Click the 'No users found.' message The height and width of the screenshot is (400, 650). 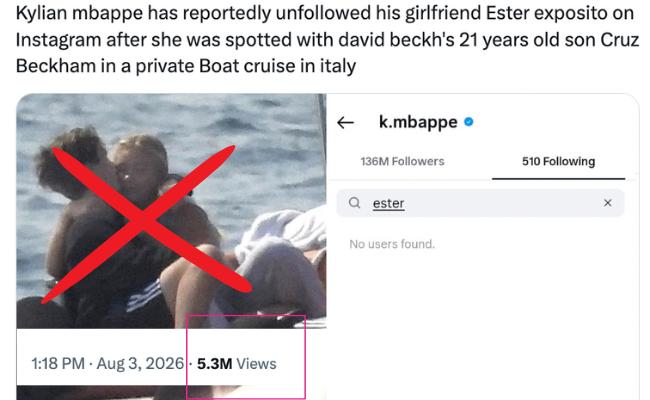click(x=392, y=244)
